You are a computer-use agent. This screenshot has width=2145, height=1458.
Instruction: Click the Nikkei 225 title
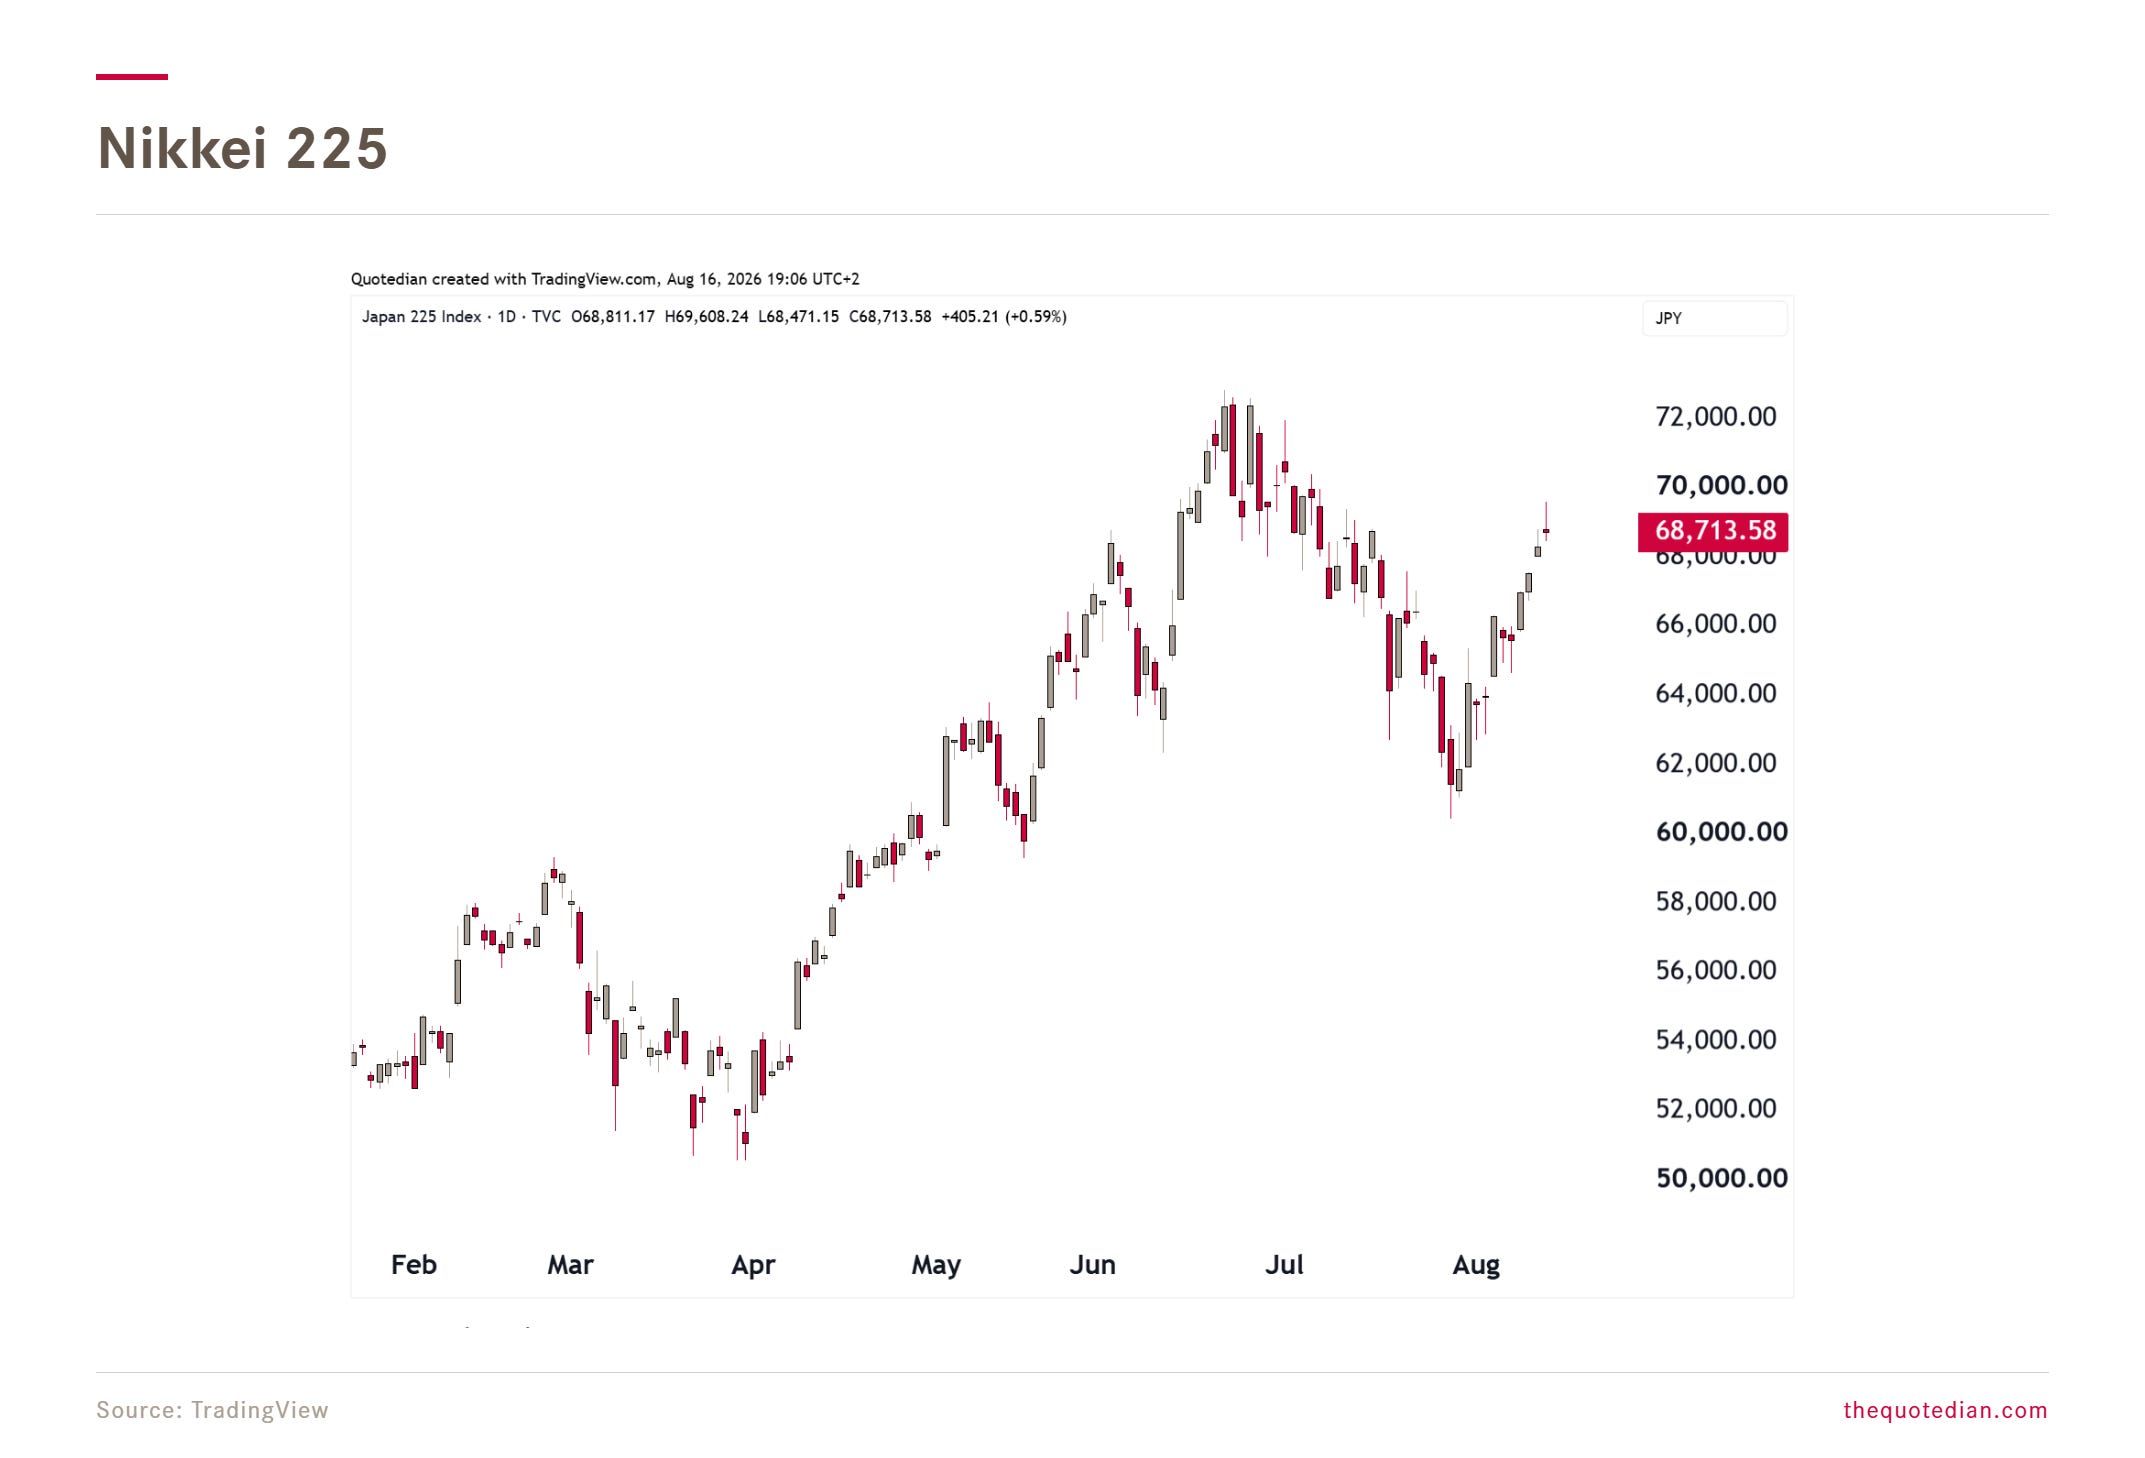click(x=242, y=149)
